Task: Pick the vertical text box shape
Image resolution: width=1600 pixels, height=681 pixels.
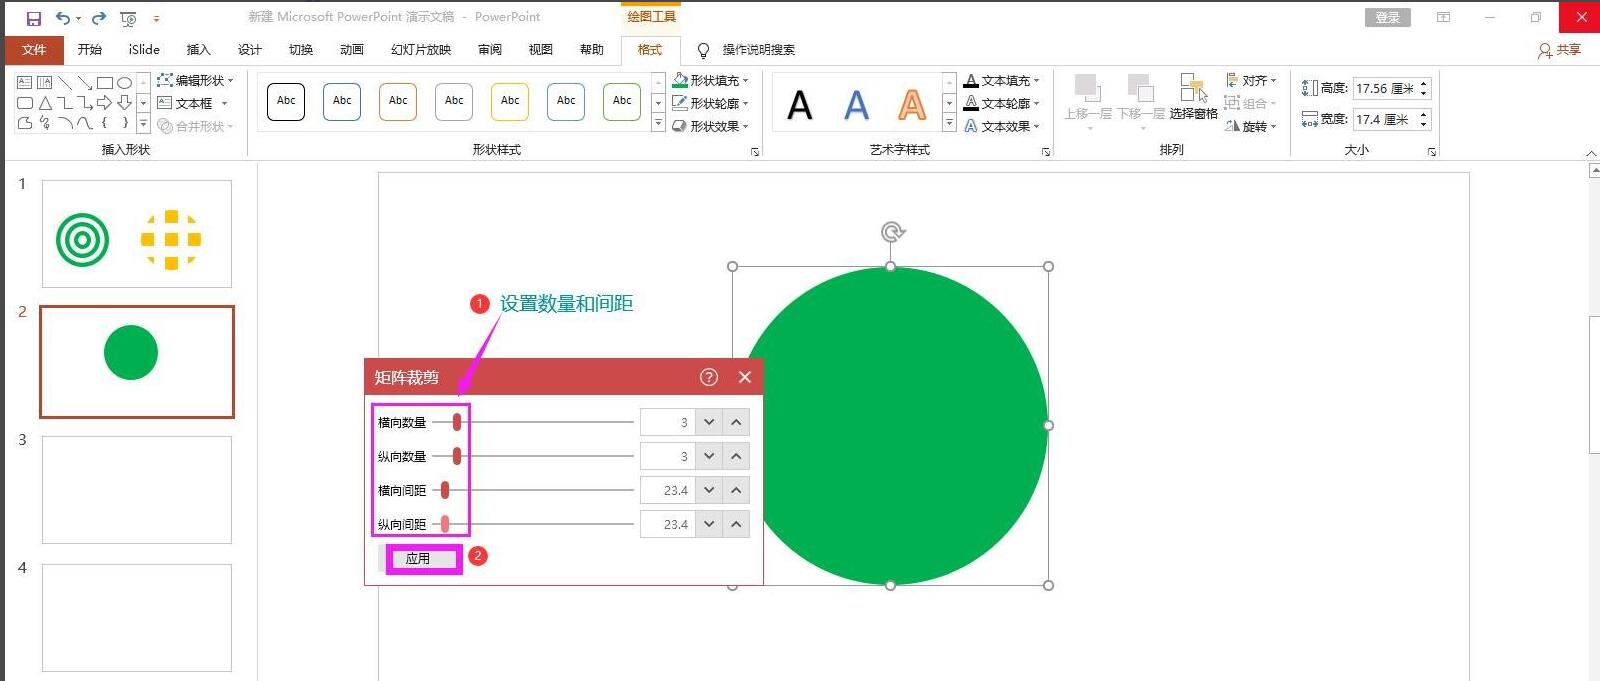Action: [x=44, y=82]
